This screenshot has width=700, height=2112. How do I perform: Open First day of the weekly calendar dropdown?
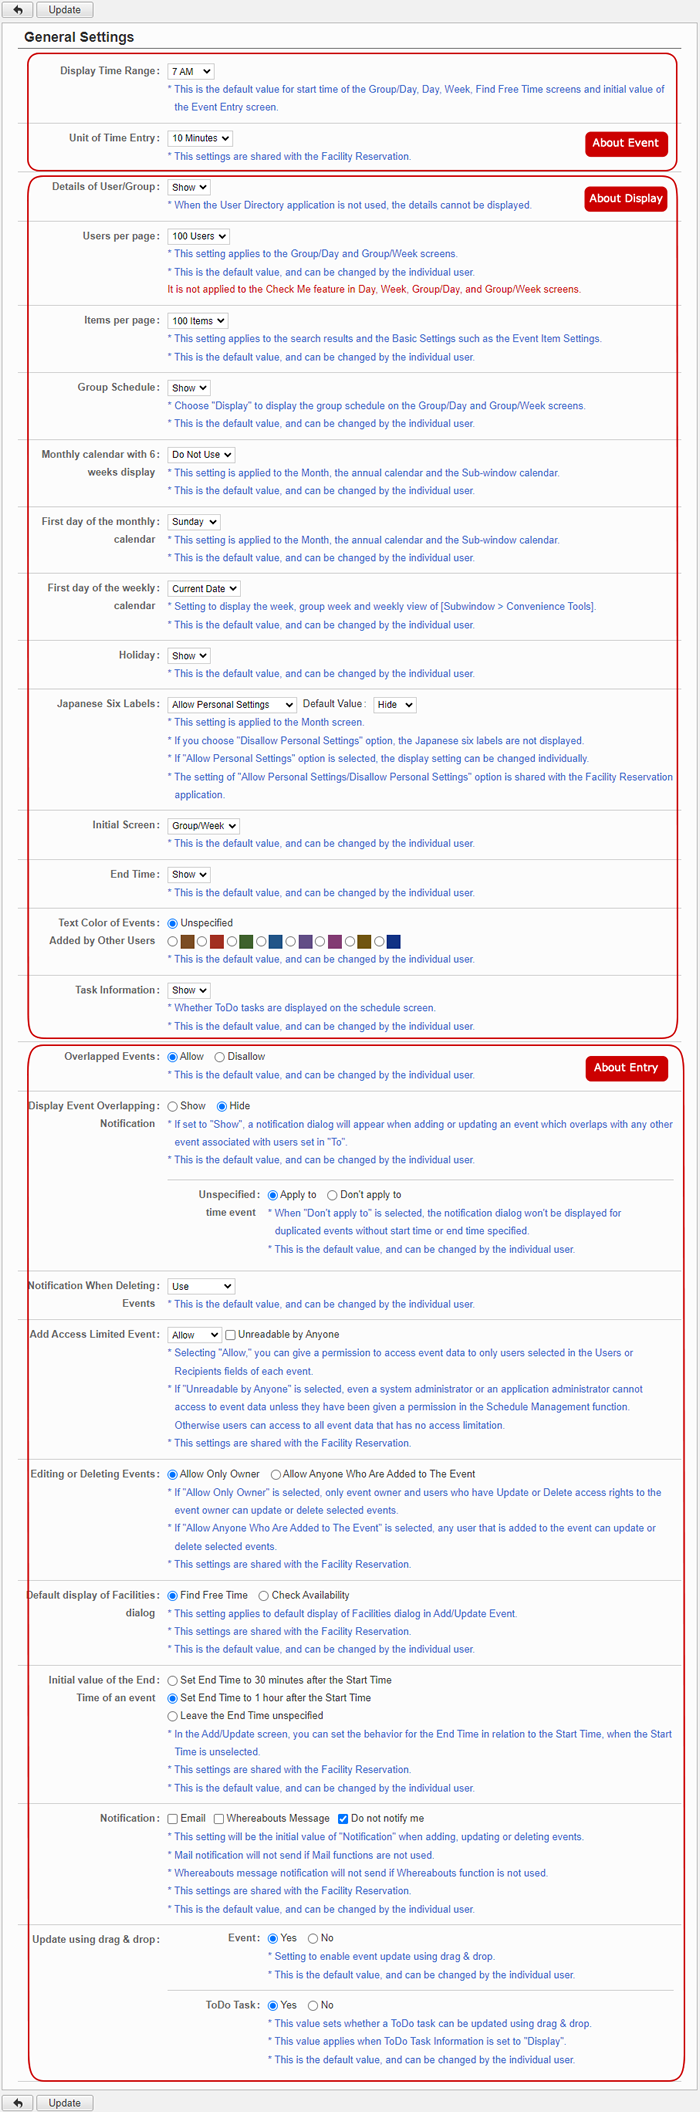point(204,589)
